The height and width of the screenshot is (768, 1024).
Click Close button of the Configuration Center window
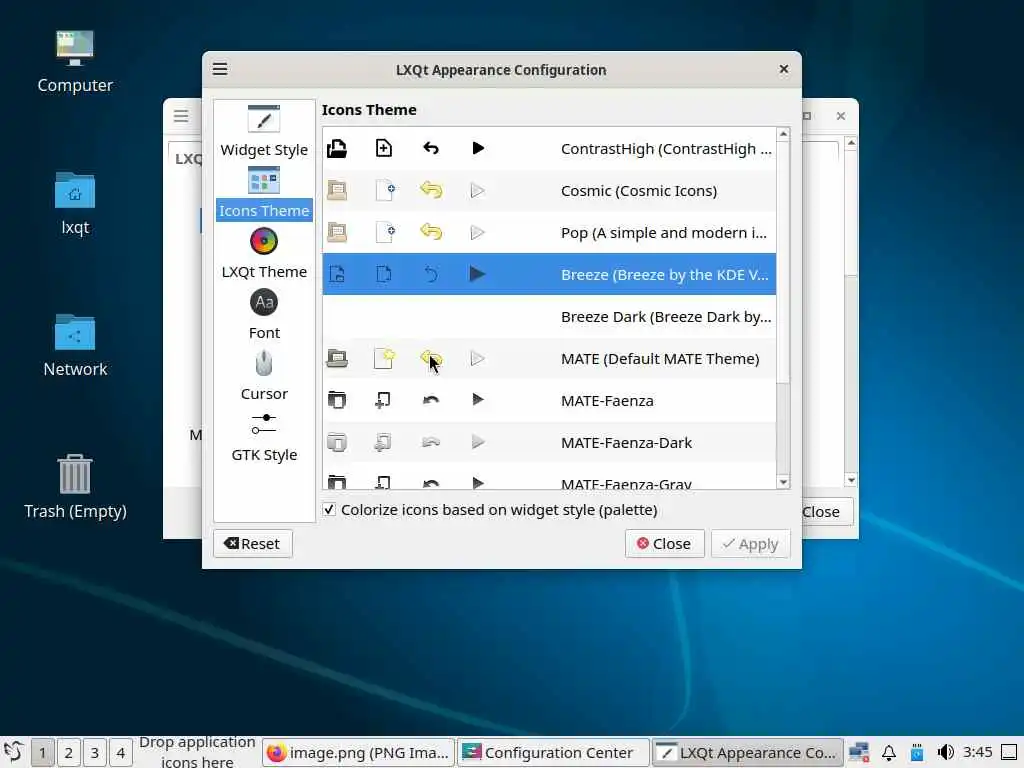point(825,512)
